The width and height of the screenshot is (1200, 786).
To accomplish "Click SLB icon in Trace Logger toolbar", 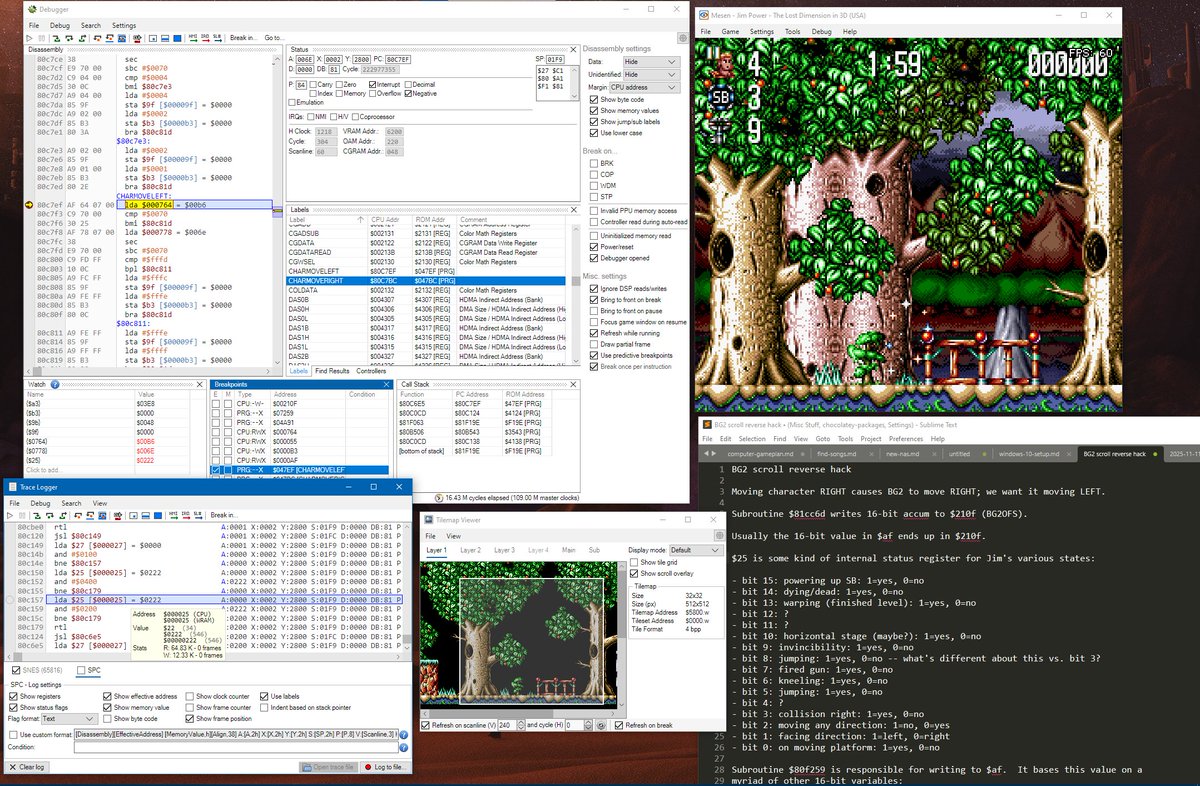I will click(x=198, y=515).
